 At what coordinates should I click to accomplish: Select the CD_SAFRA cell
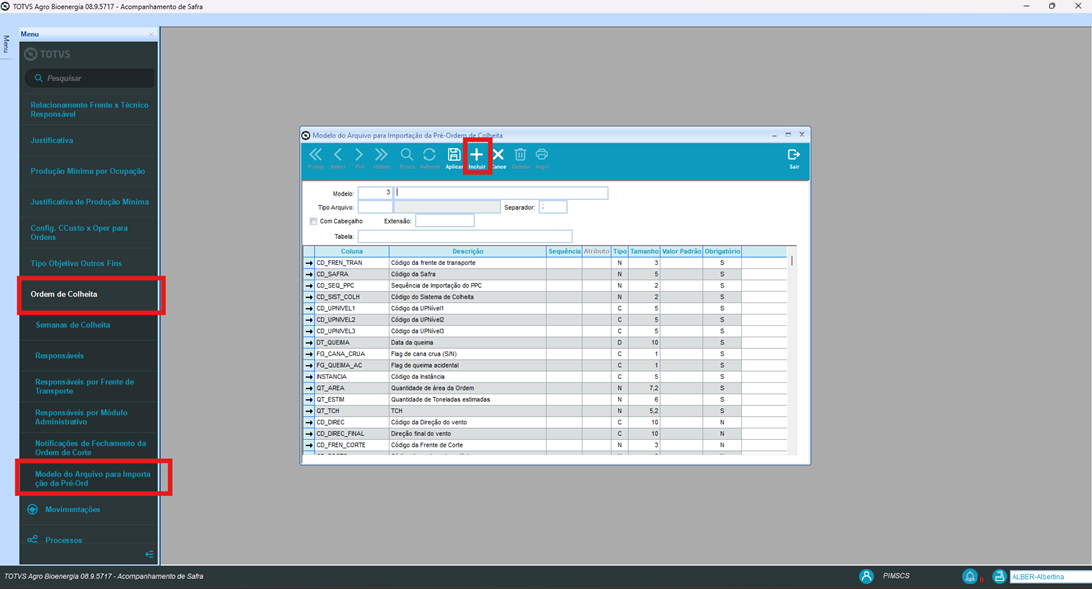pos(352,274)
